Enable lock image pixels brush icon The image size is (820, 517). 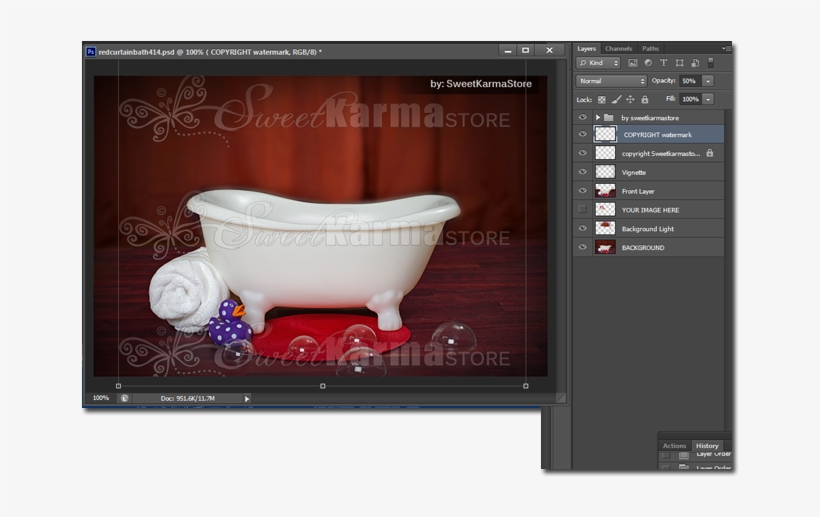click(x=616, y=99)
